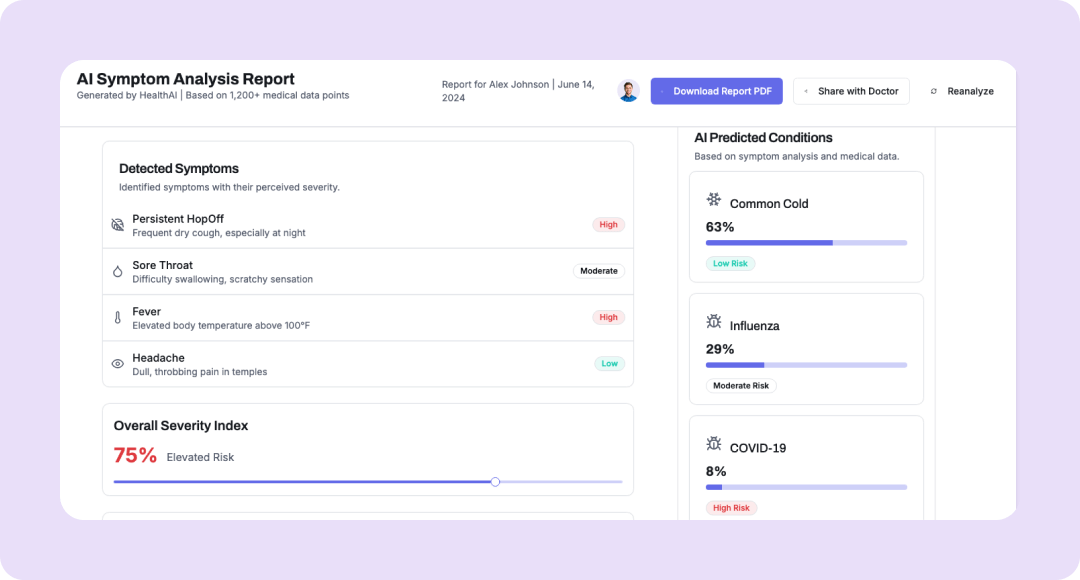This screenshot has height=580, width=1080.
Task: Open Alex Johnson's profile avatar
Action: [628, 91]
